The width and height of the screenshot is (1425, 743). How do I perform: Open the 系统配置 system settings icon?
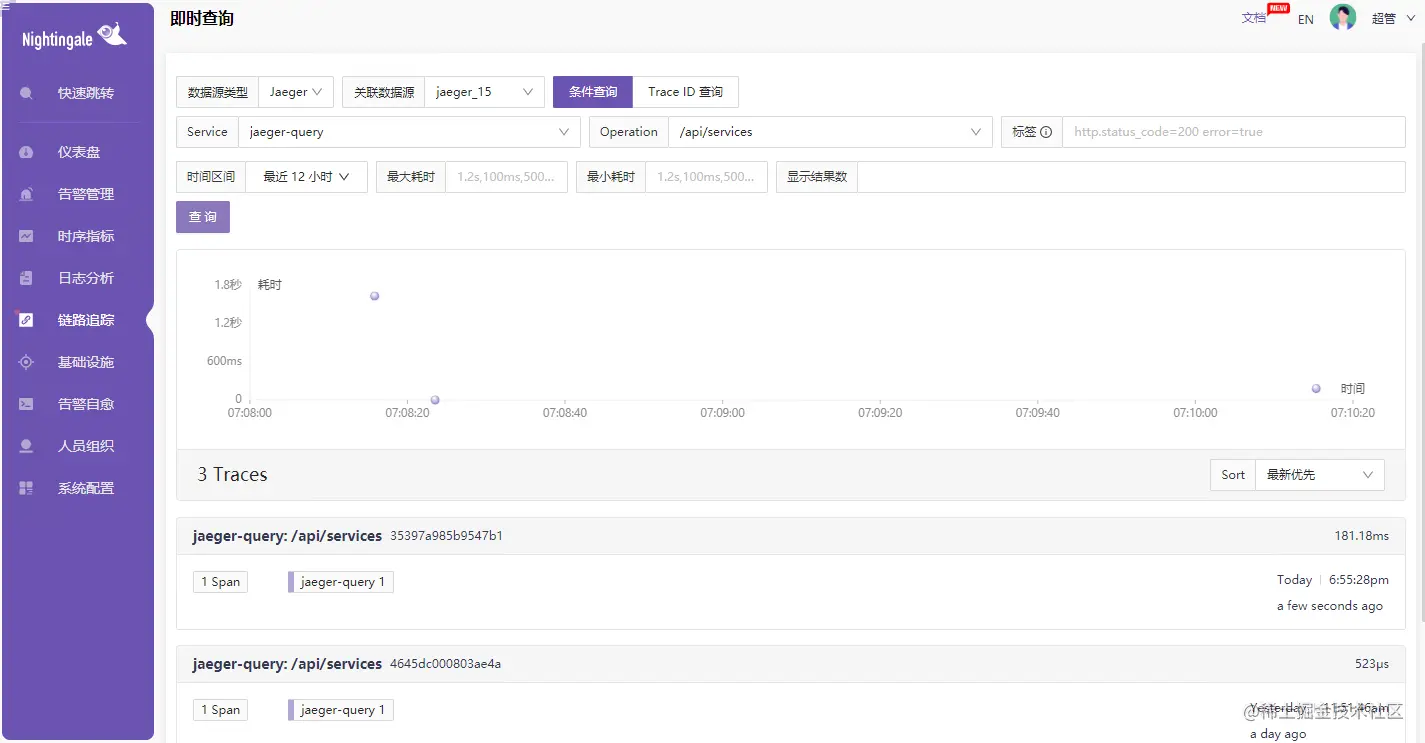pyautogui.click(x=26, y=488)
